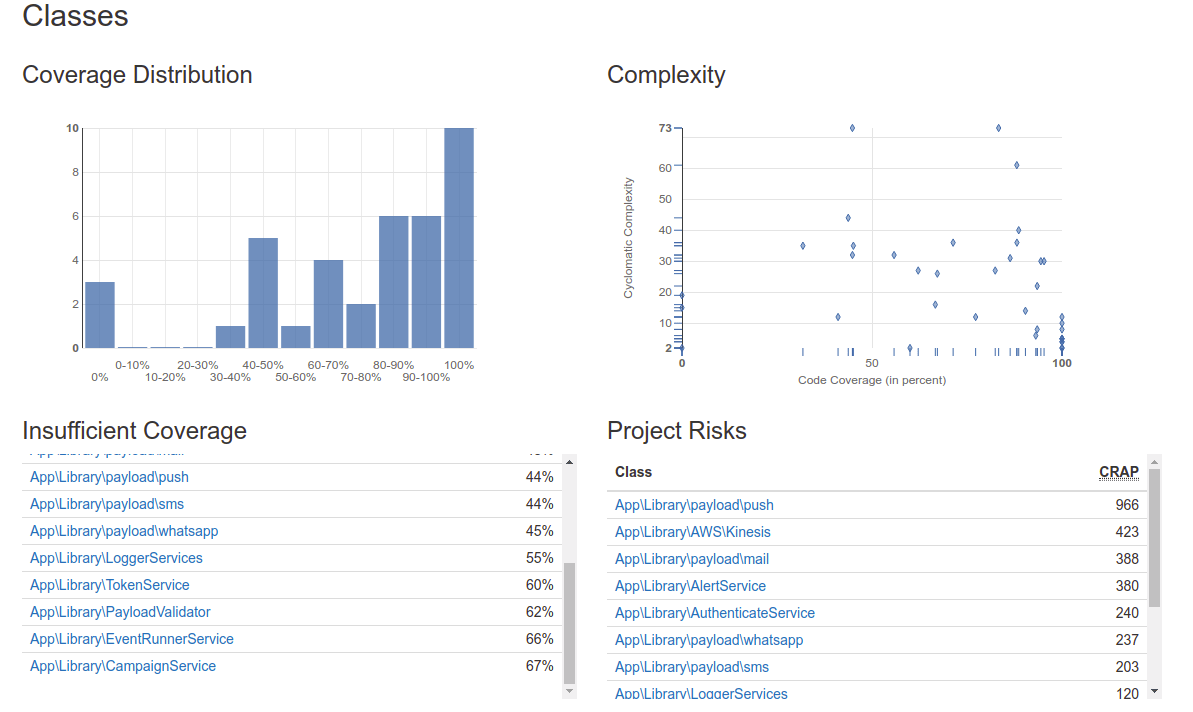The width and height of the screenshot is (1193, 712).
Task: Click scroll-down arrow of Project Risks list
Action: [1154, 691]
